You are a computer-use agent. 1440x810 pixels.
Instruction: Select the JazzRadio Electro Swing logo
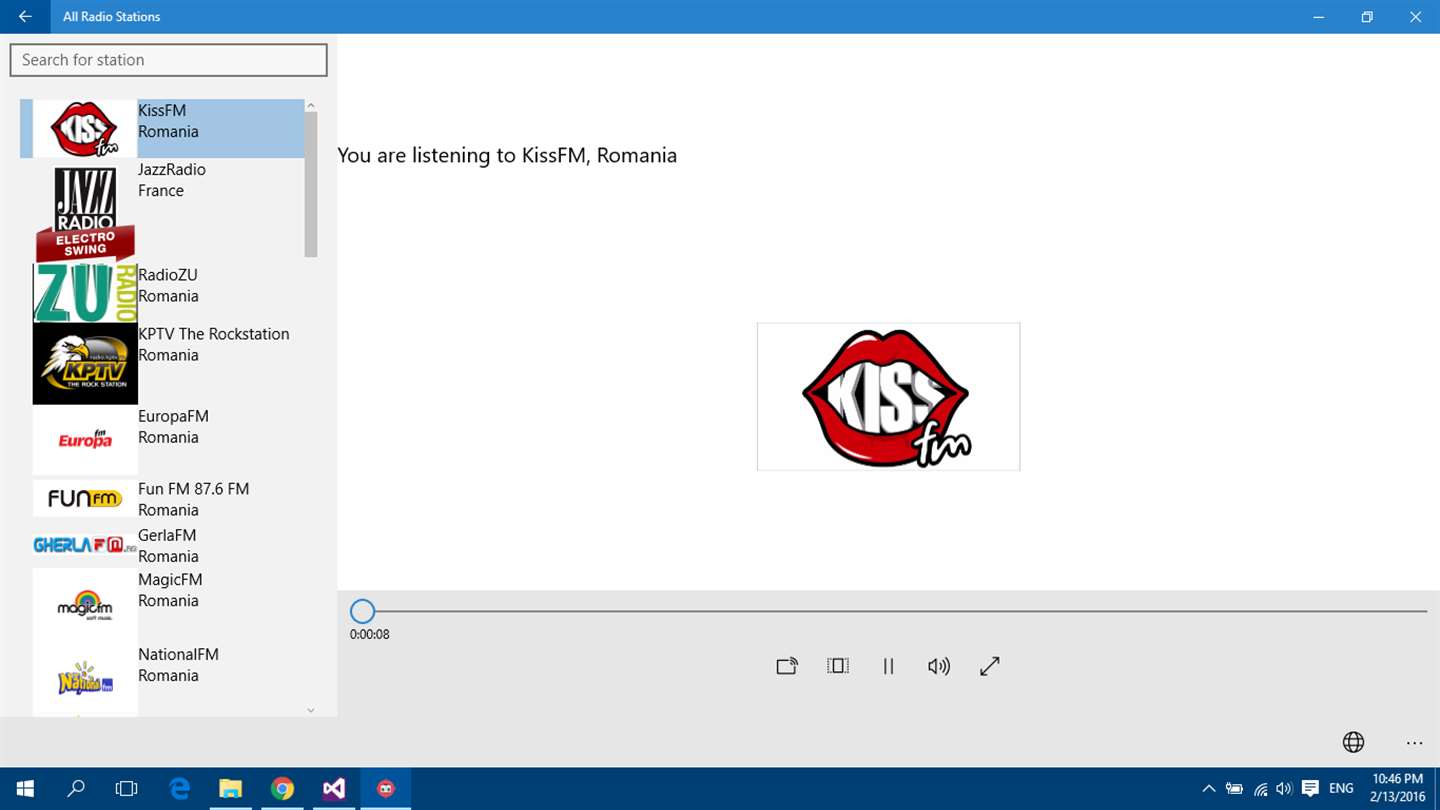click(85, 212)
